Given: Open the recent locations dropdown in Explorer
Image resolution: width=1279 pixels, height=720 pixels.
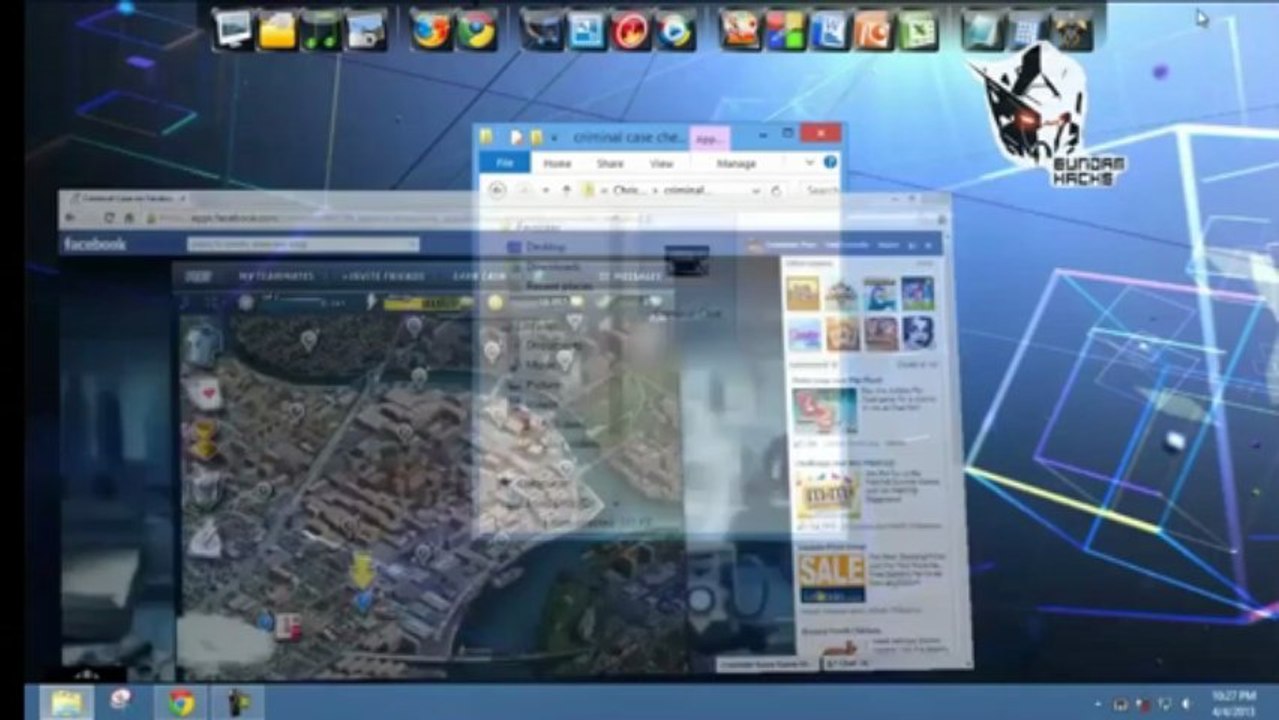Looking at the screenshot, I should click(x=546, y=189).
